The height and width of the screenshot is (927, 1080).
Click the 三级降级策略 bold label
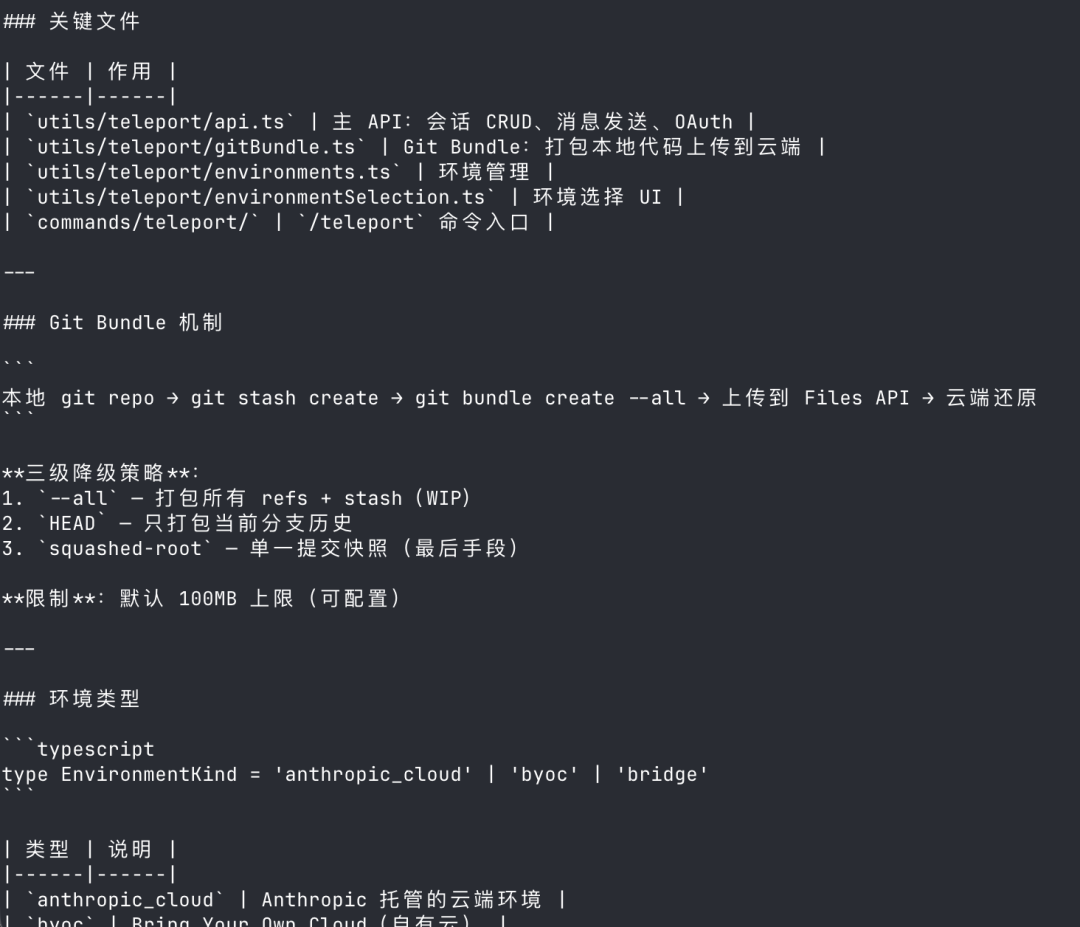(x=95, y=473)
